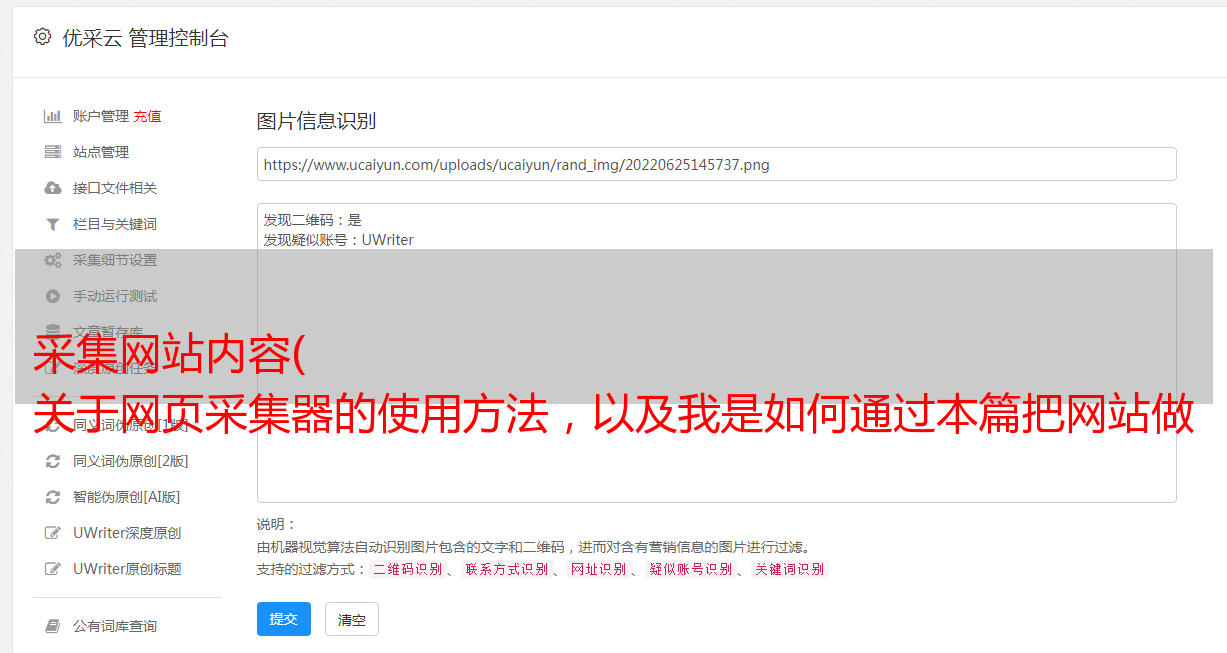The height and width of the screenshot is (653, 1227).
Task: Click the gear icon beside 优采云 管理控制台
Action: tap(42, 37)
